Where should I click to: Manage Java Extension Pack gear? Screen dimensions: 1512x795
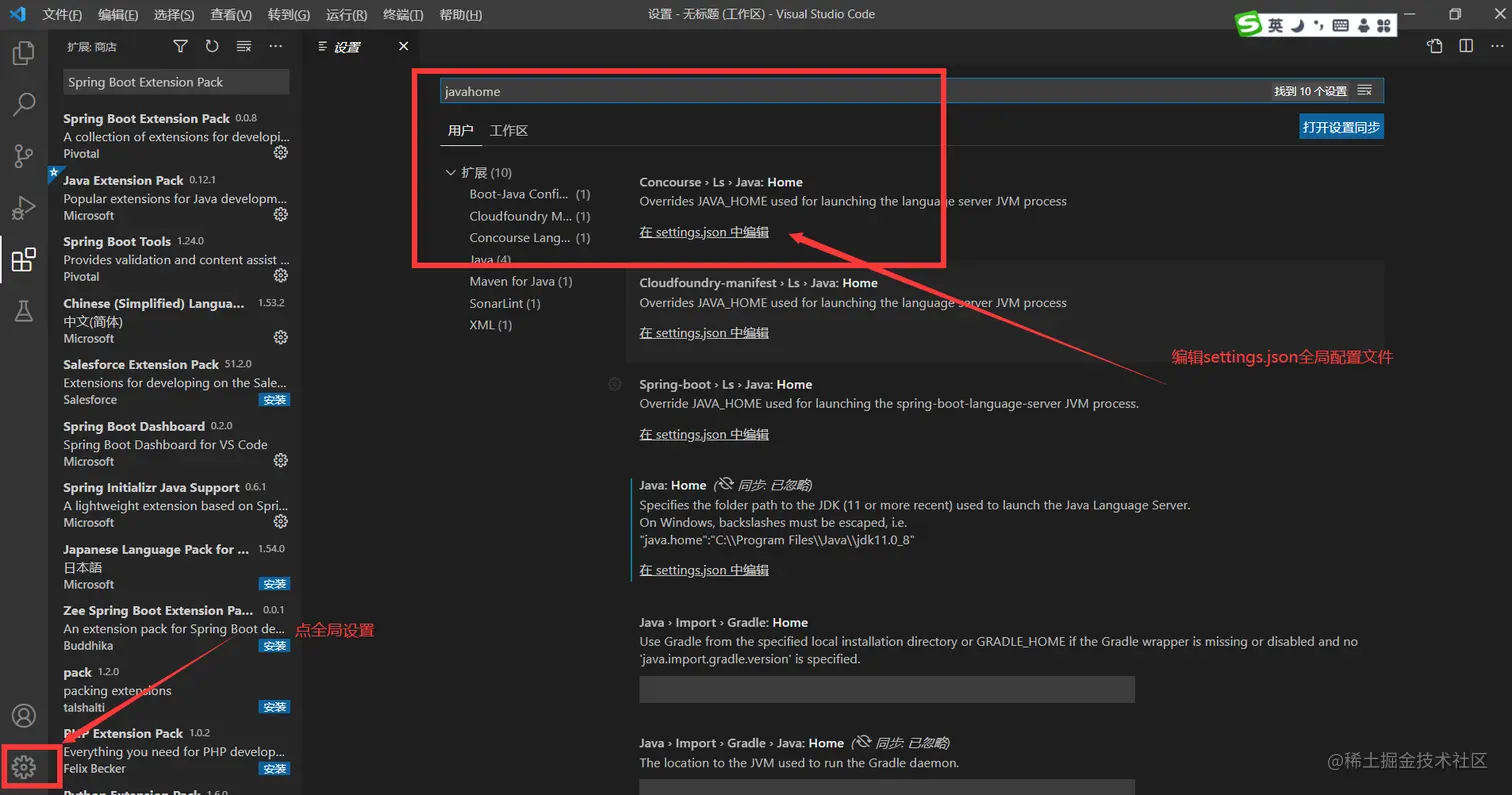(281, 215)
